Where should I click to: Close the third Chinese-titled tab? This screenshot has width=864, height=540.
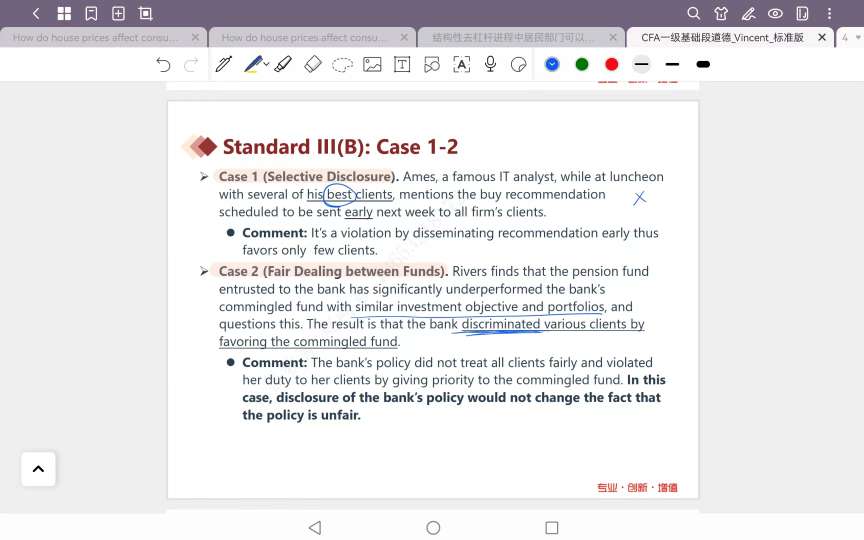(x=613, y=37)
